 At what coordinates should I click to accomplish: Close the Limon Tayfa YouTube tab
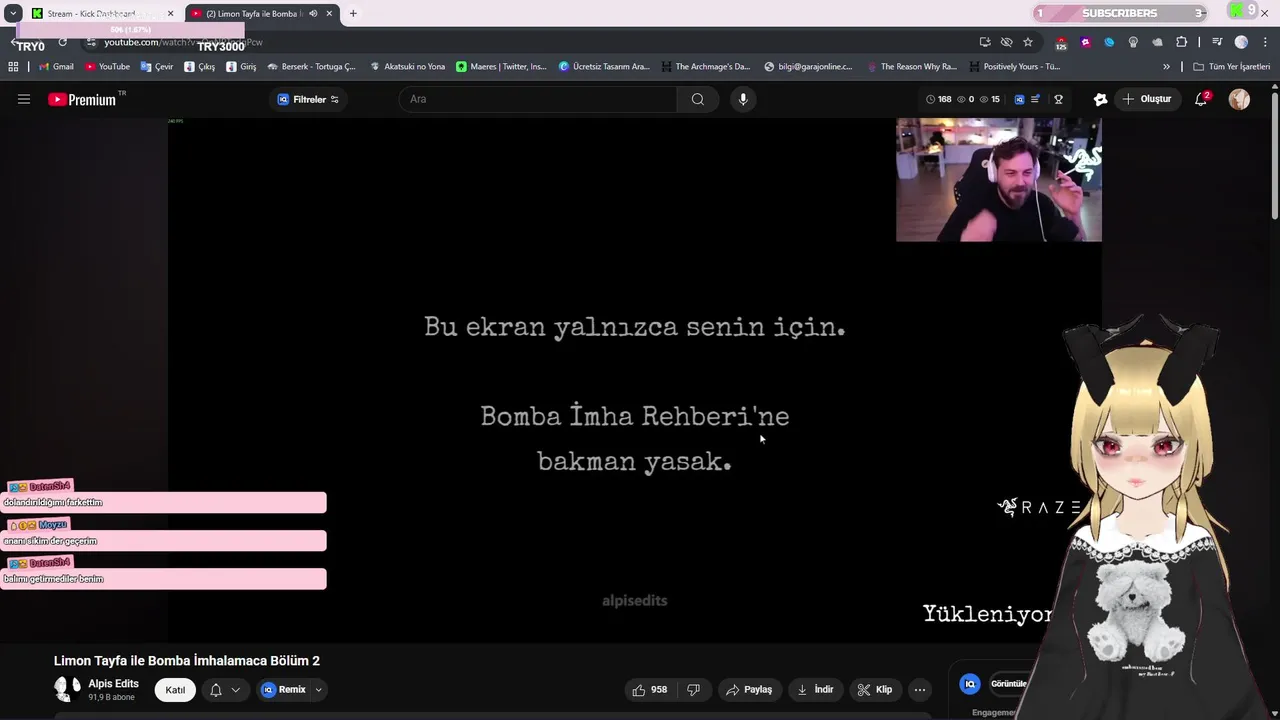coord(329,13)
